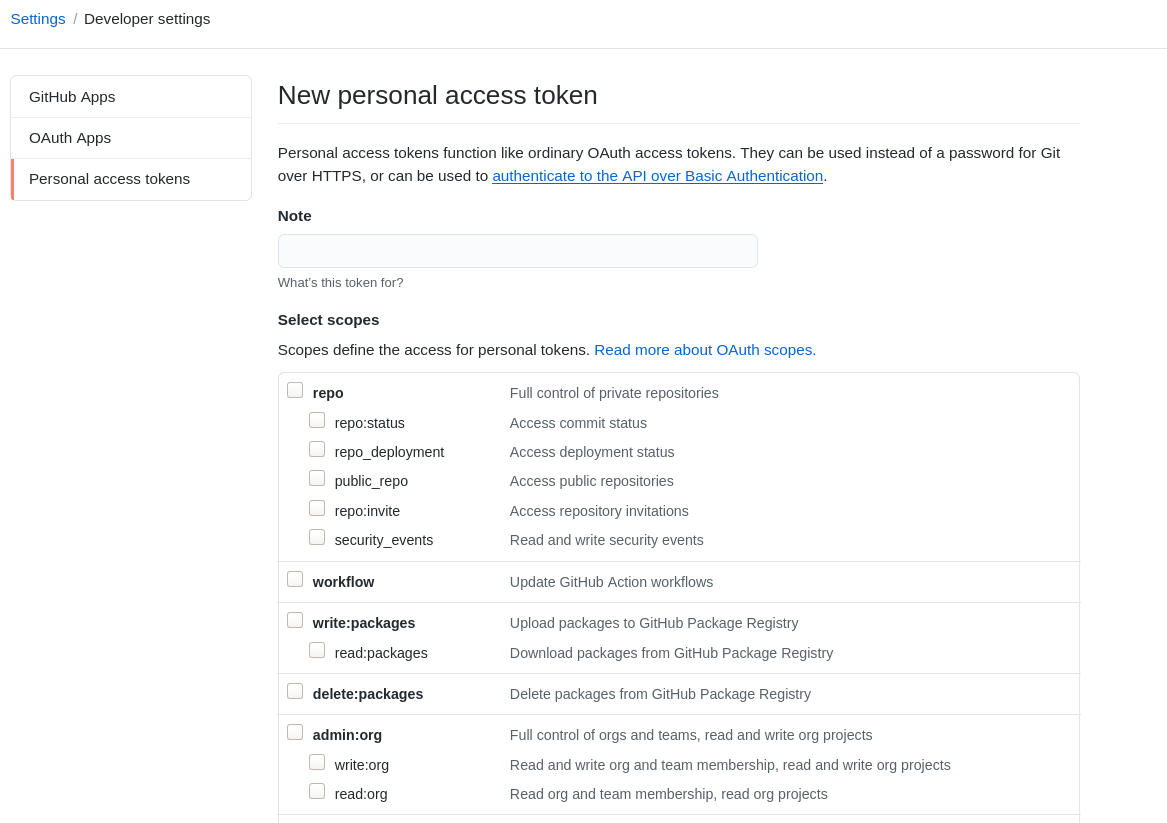The width and height of the screenshot is (1167, 823).
Task: Open GitHub Apps in sidebar
Action: coord(72,97)
